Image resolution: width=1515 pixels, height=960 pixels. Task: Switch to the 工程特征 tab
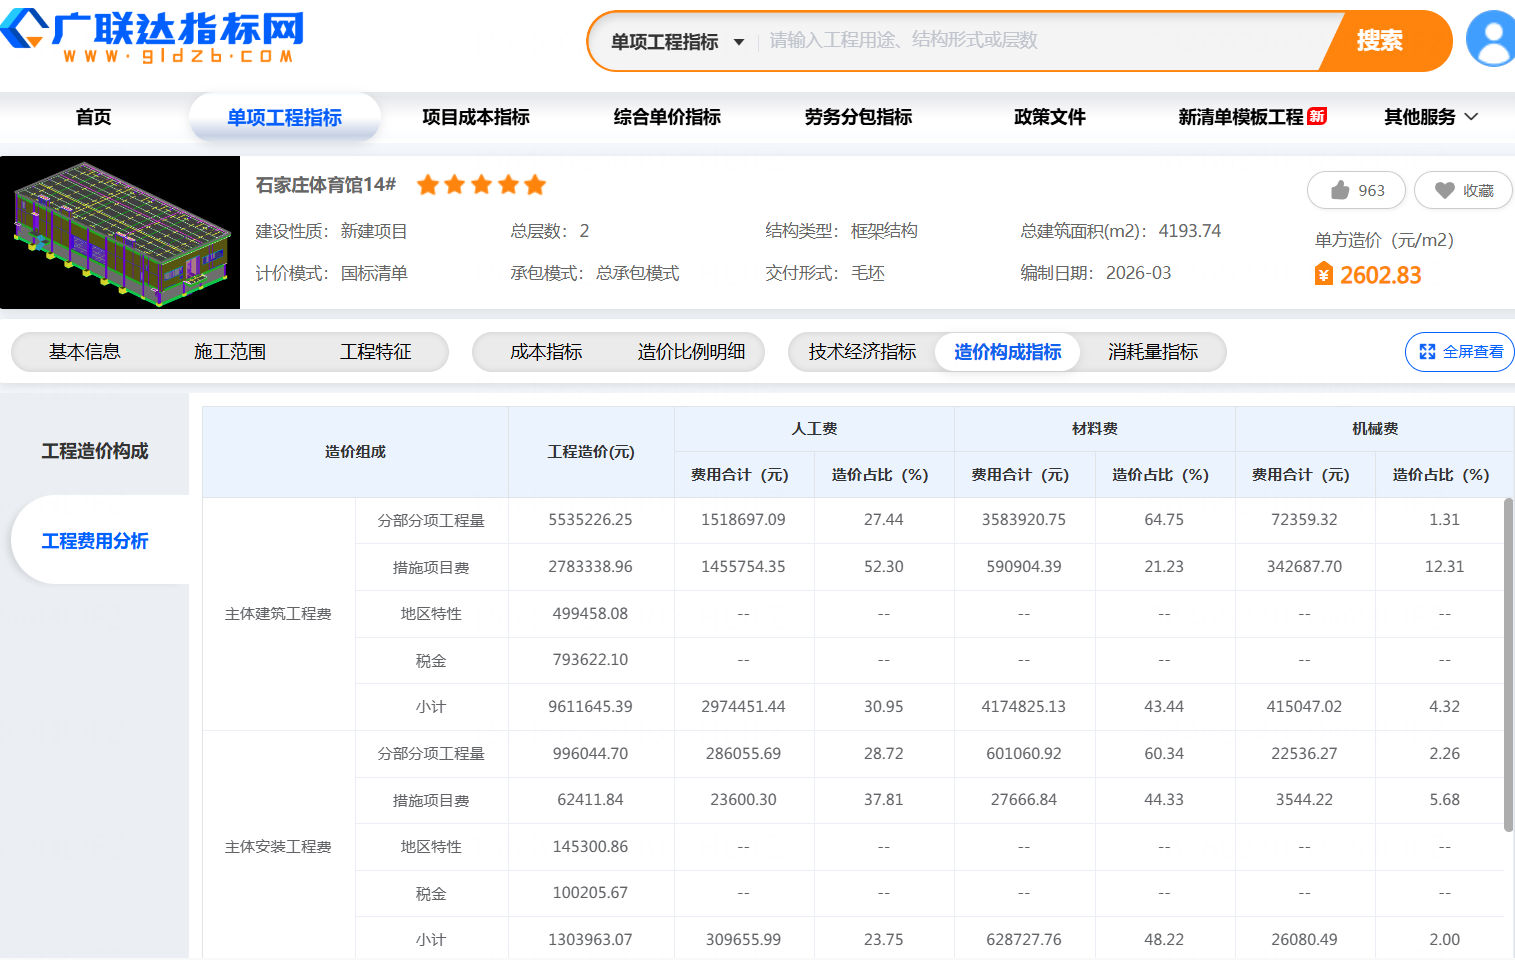pyautogui.click(x=376, y=352)
